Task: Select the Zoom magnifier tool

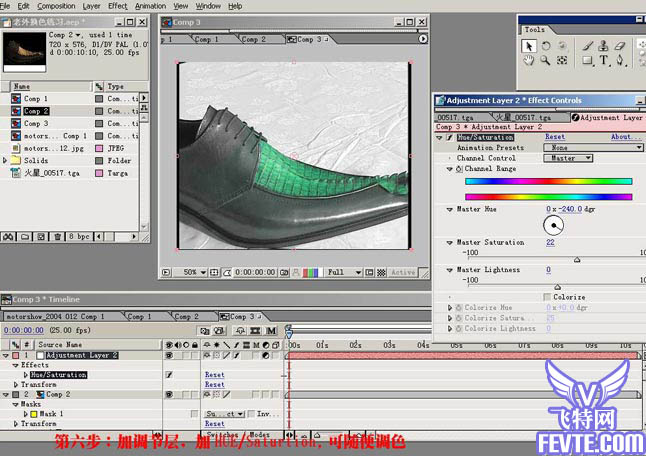Action: 545,61
